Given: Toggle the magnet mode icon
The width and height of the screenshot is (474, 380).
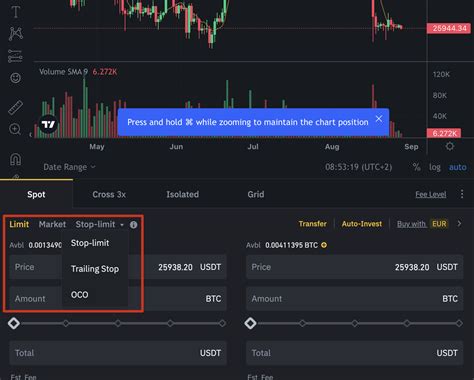Looking at the screenshot, I should point(15,159).
